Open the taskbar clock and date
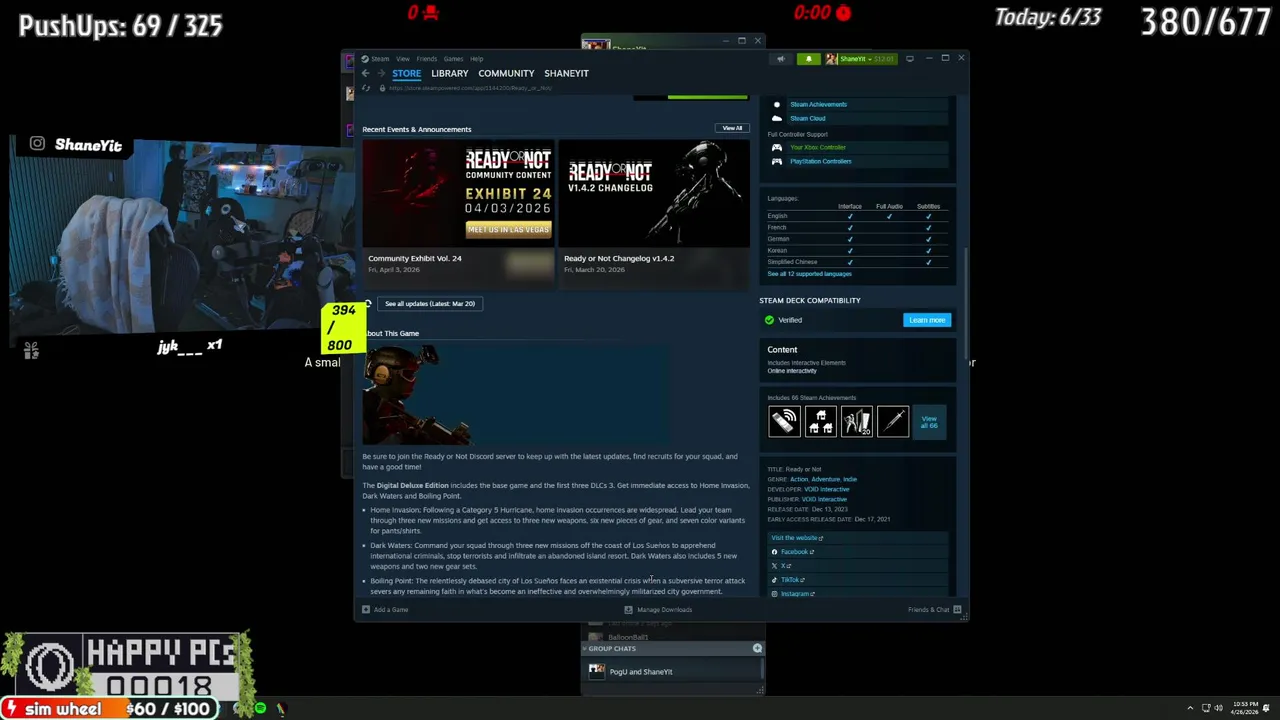This screenshot has width=1280, height=720. click(1245, 708)
